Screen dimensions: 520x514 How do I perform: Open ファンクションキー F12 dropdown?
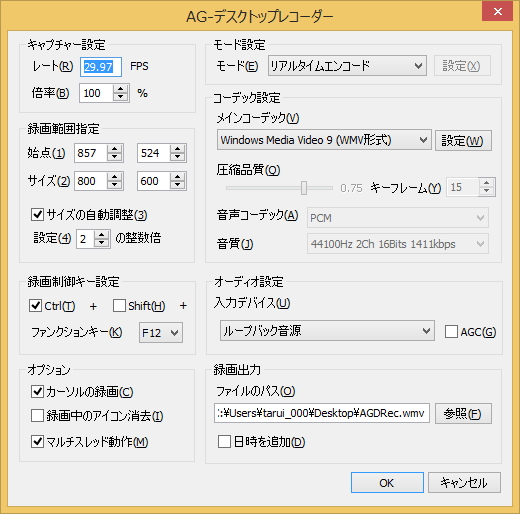point(161,333)
